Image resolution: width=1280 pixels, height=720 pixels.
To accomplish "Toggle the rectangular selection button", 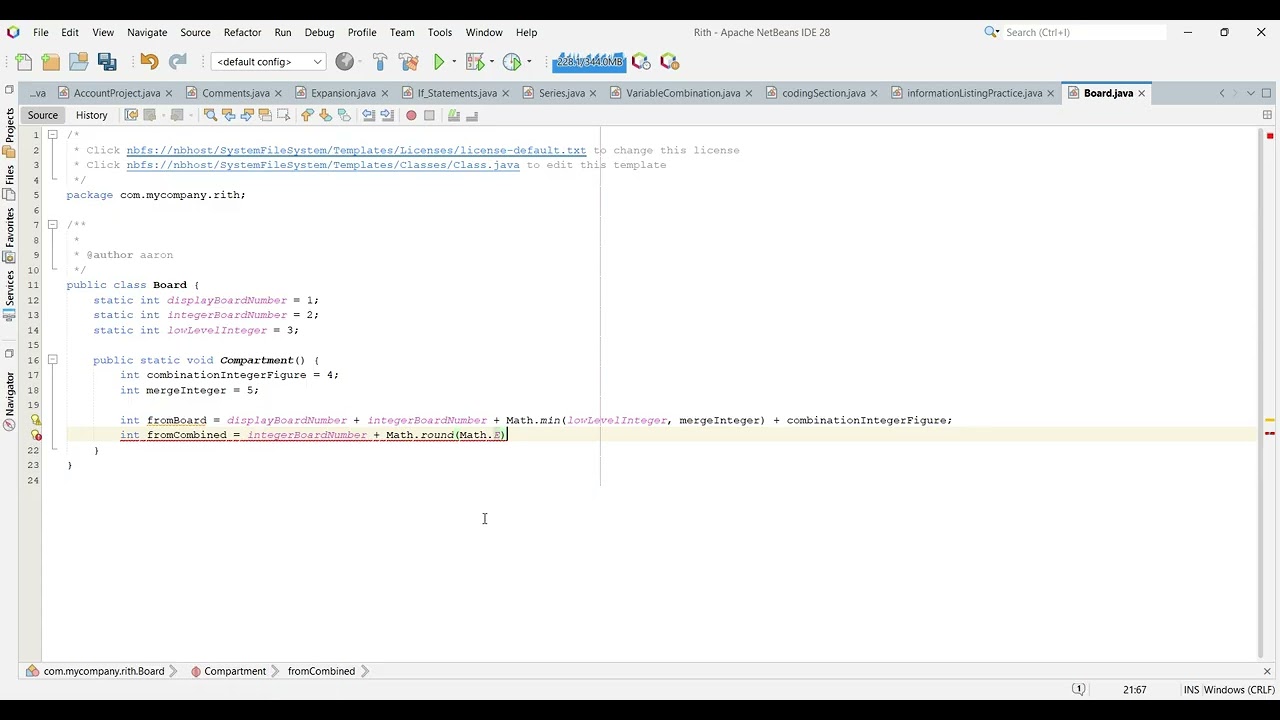I will click(x=283, y=115).
